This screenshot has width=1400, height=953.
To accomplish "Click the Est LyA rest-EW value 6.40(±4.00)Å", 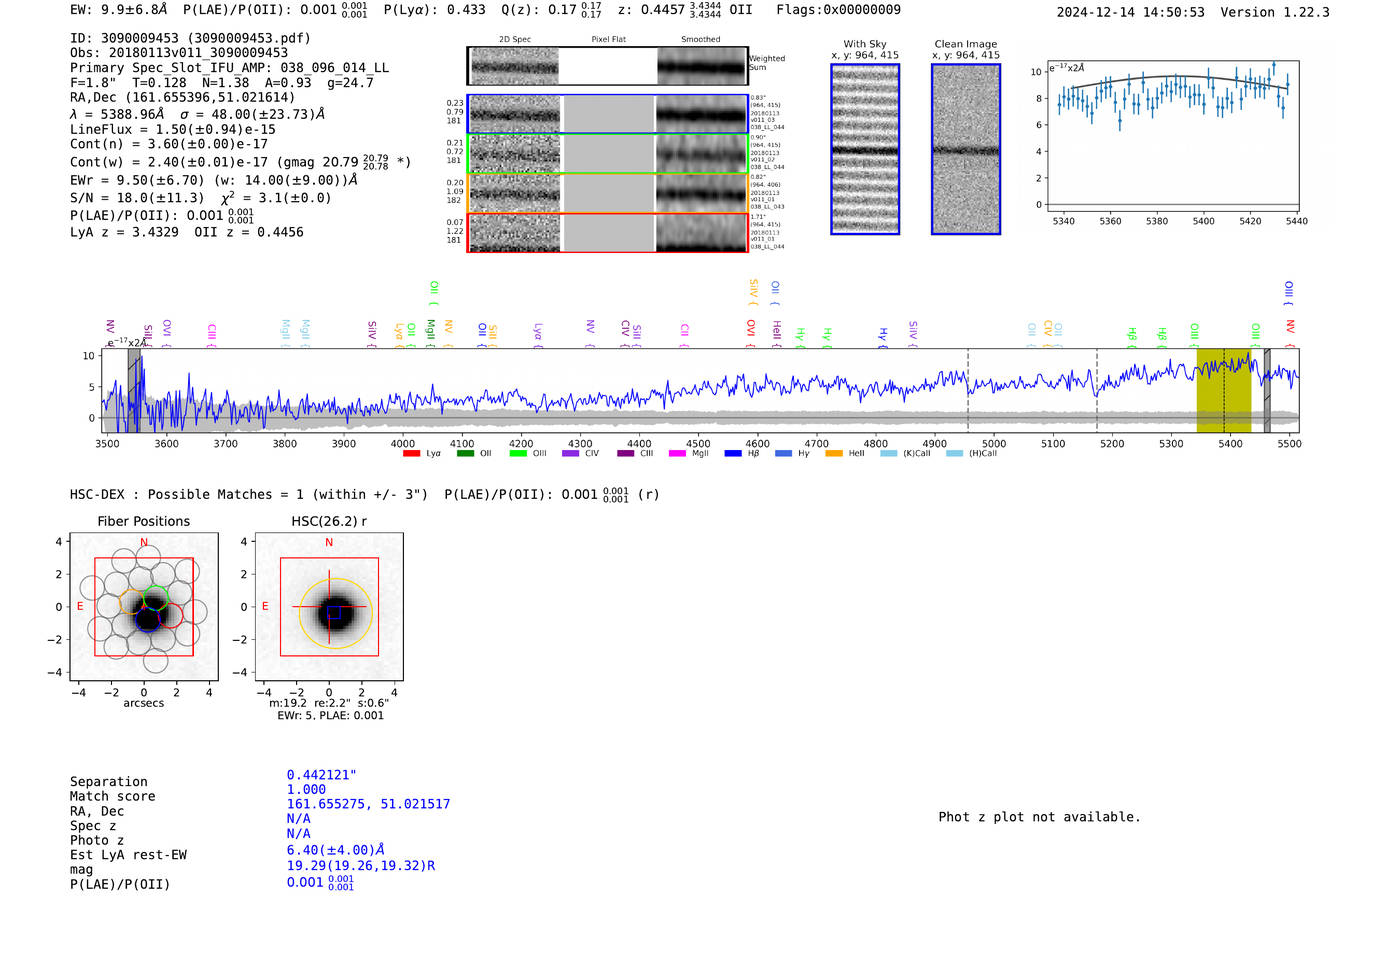I will coord(336,849).
